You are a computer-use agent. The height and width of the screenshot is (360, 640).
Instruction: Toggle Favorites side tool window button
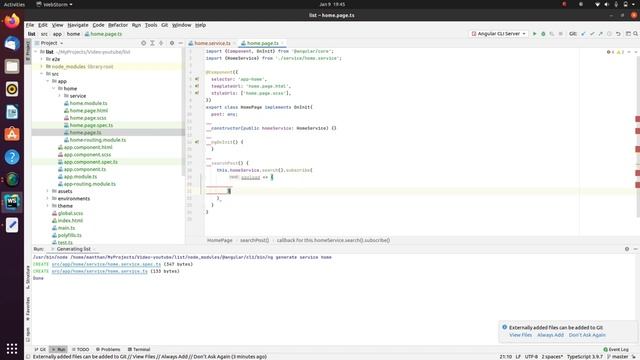[28, 309]
